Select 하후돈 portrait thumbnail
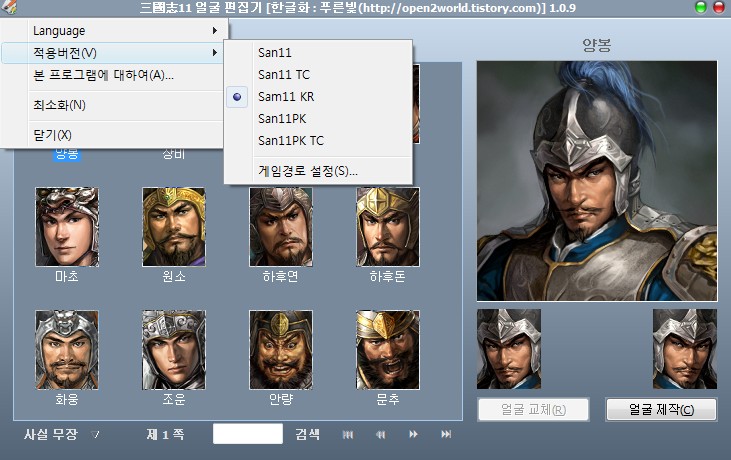This screenshot has width=731, height=460. click(x=388, y=227)
